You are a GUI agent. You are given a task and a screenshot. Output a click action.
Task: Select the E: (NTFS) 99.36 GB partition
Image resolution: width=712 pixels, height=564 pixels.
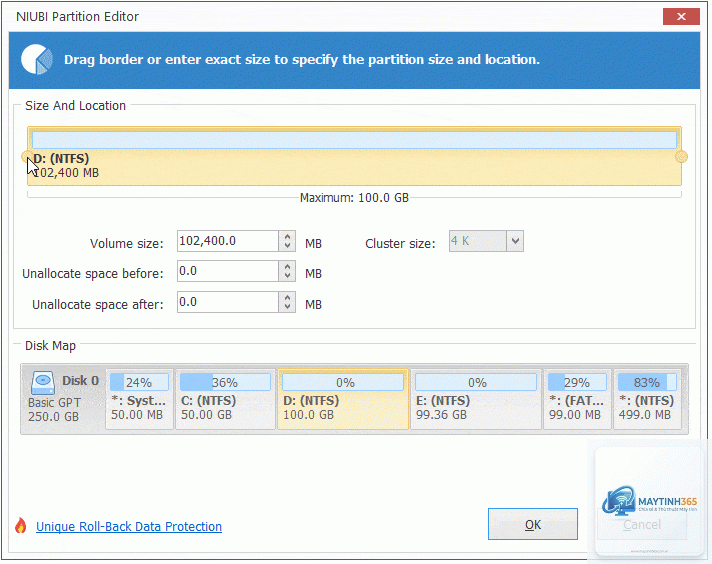(476, 399)
